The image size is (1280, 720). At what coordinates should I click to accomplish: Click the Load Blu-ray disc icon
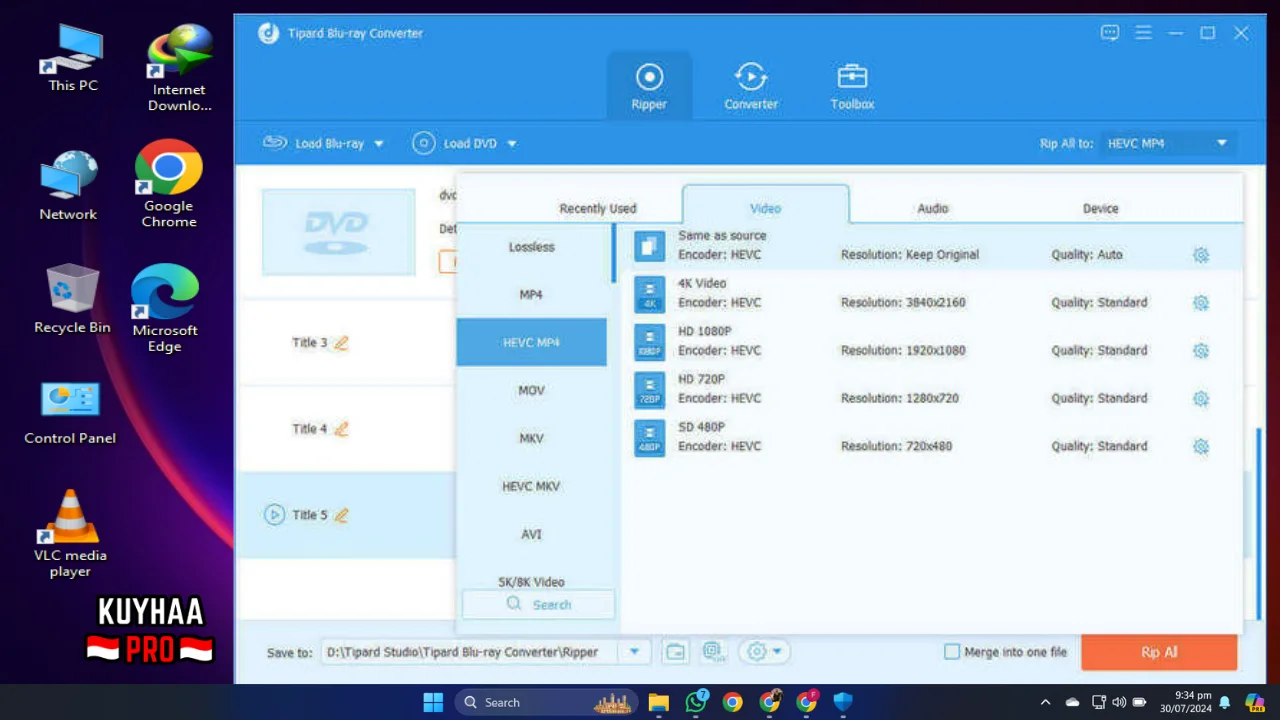[x=275, y=143]
